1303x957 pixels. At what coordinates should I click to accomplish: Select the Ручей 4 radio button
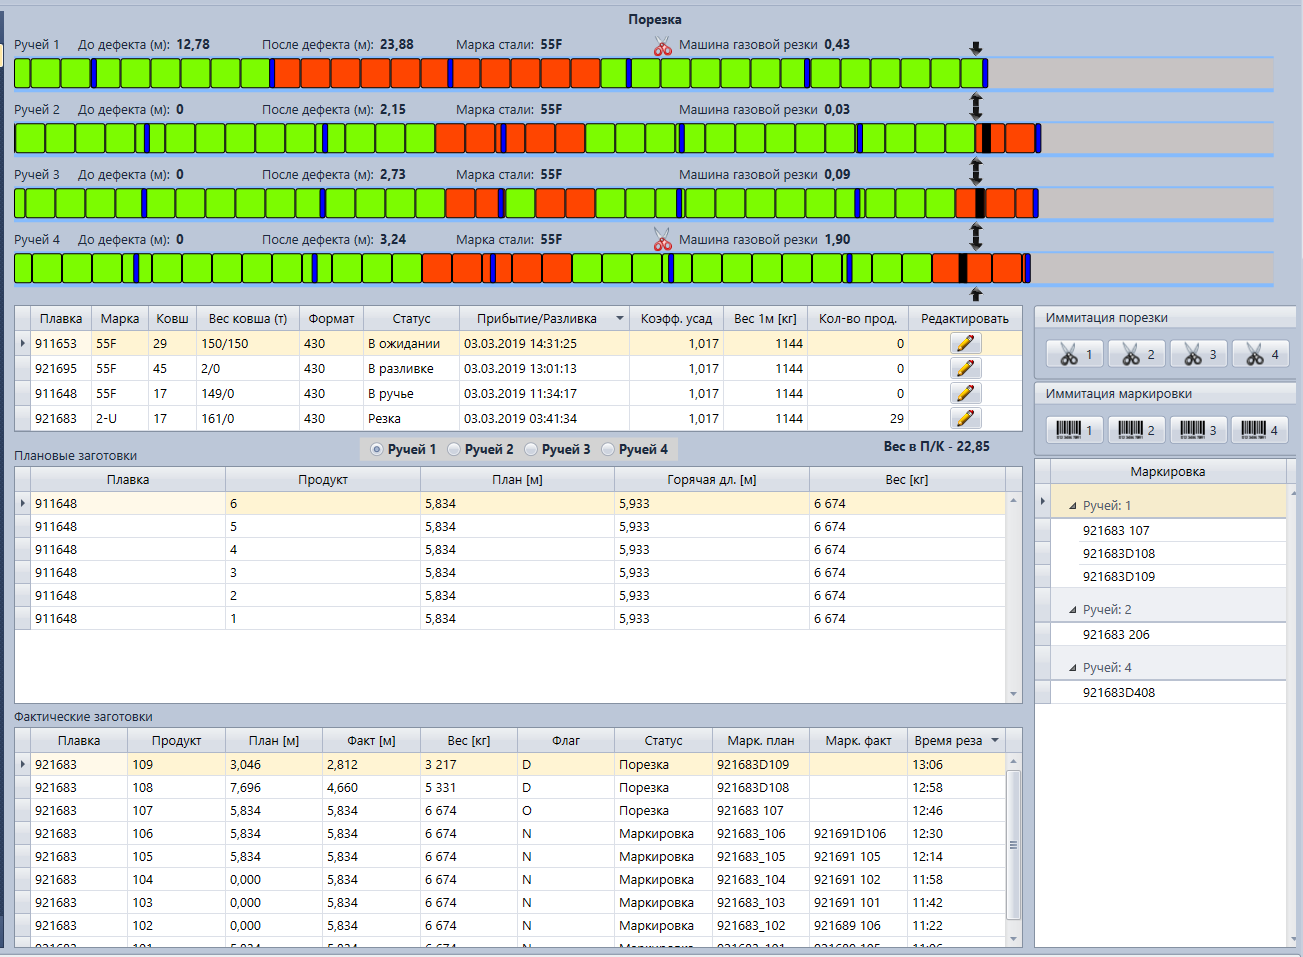[609, 450]
